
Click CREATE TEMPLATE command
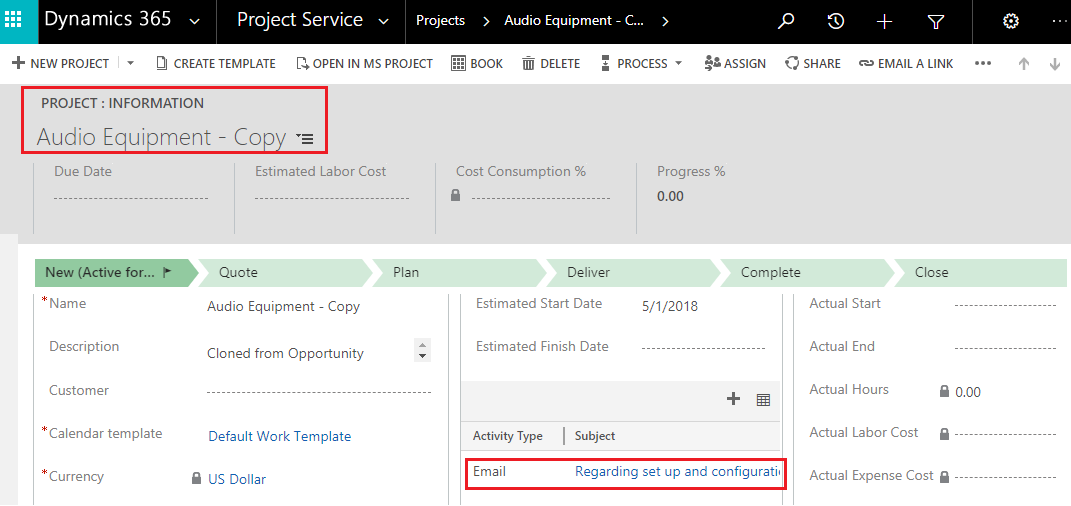point(216,64)
